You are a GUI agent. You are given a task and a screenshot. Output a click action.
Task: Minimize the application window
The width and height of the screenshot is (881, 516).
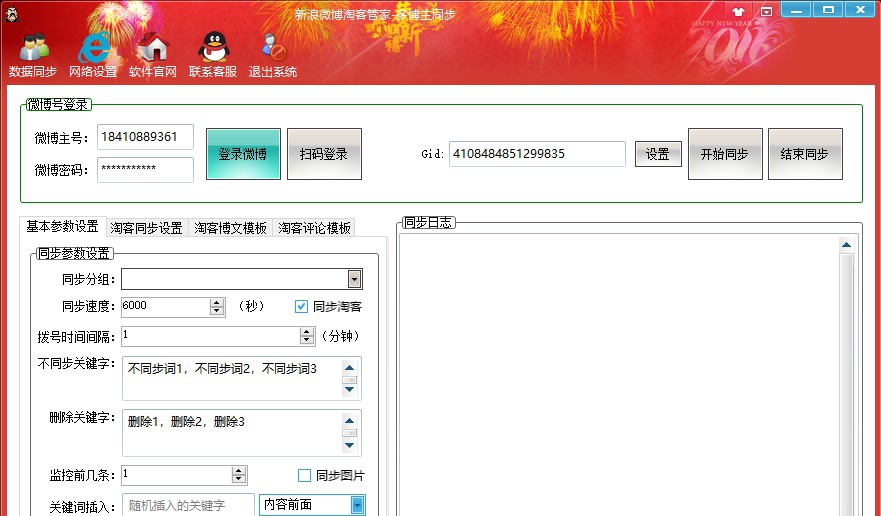pos(796,10)
